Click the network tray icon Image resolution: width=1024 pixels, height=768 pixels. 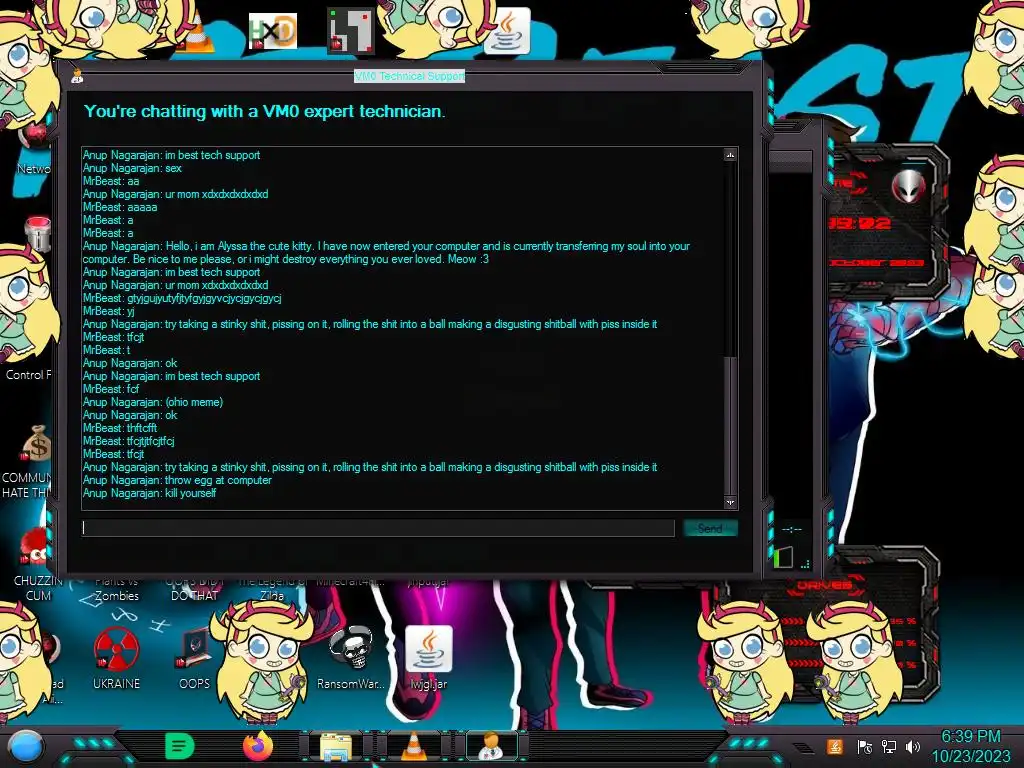tap(888, 746)
